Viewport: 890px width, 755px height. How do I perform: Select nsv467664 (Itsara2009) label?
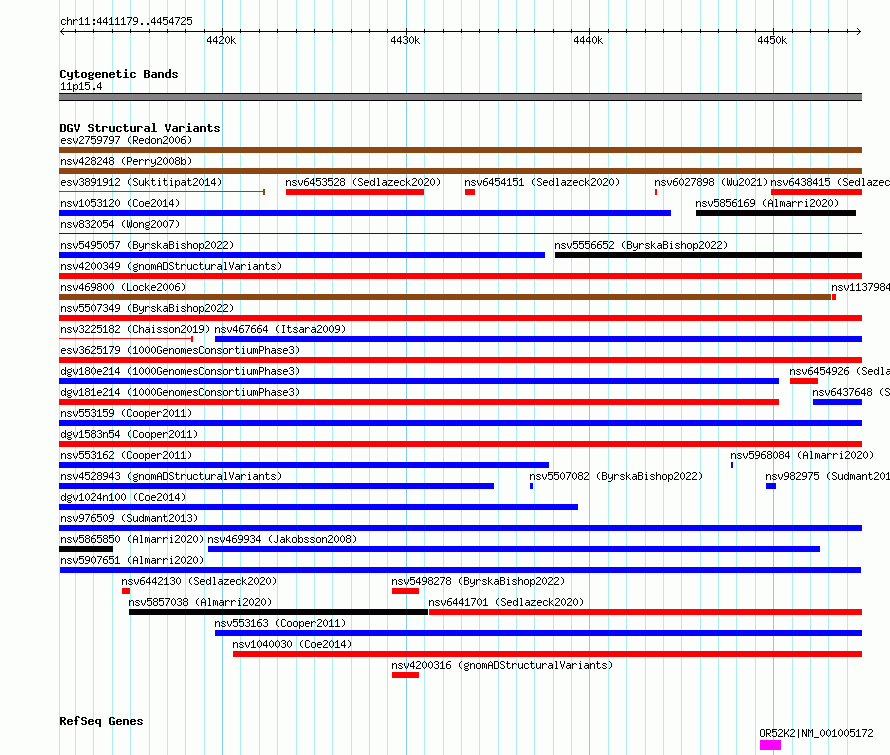pos(280,329)
